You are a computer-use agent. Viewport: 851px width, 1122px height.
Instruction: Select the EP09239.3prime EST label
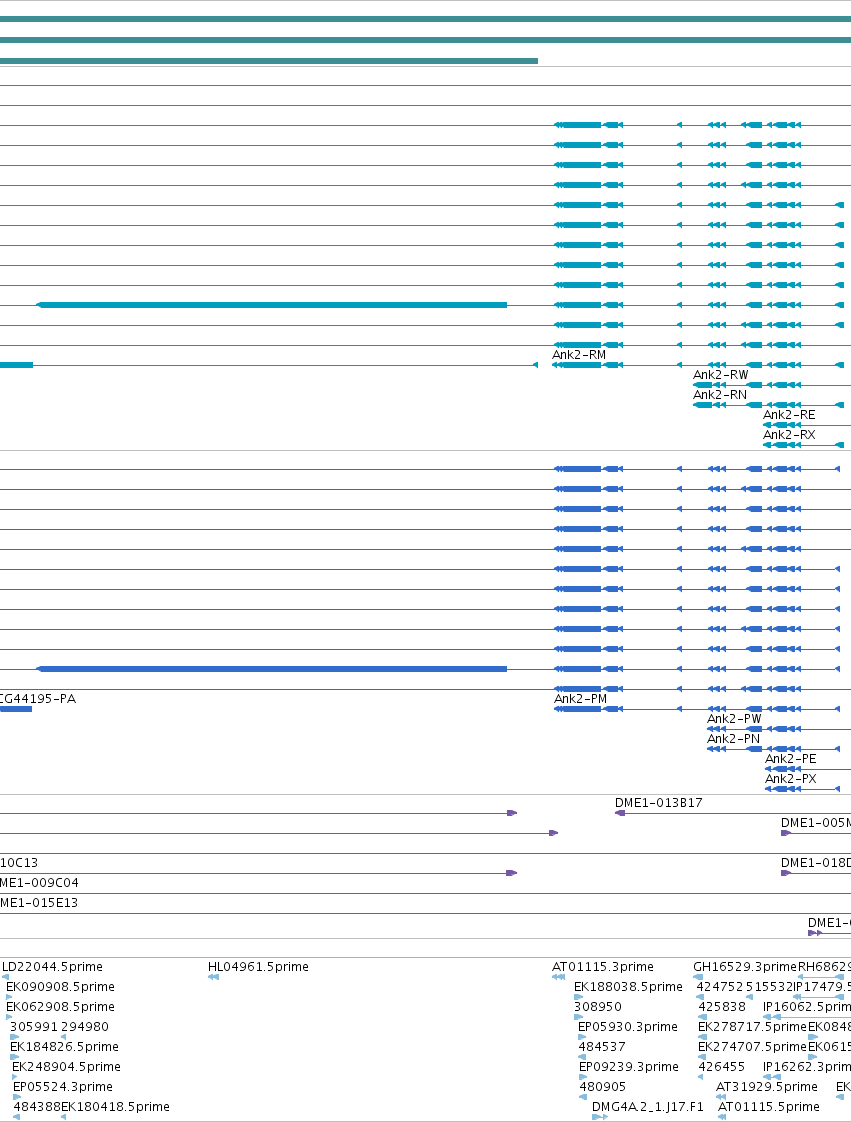click(629, 1067)
